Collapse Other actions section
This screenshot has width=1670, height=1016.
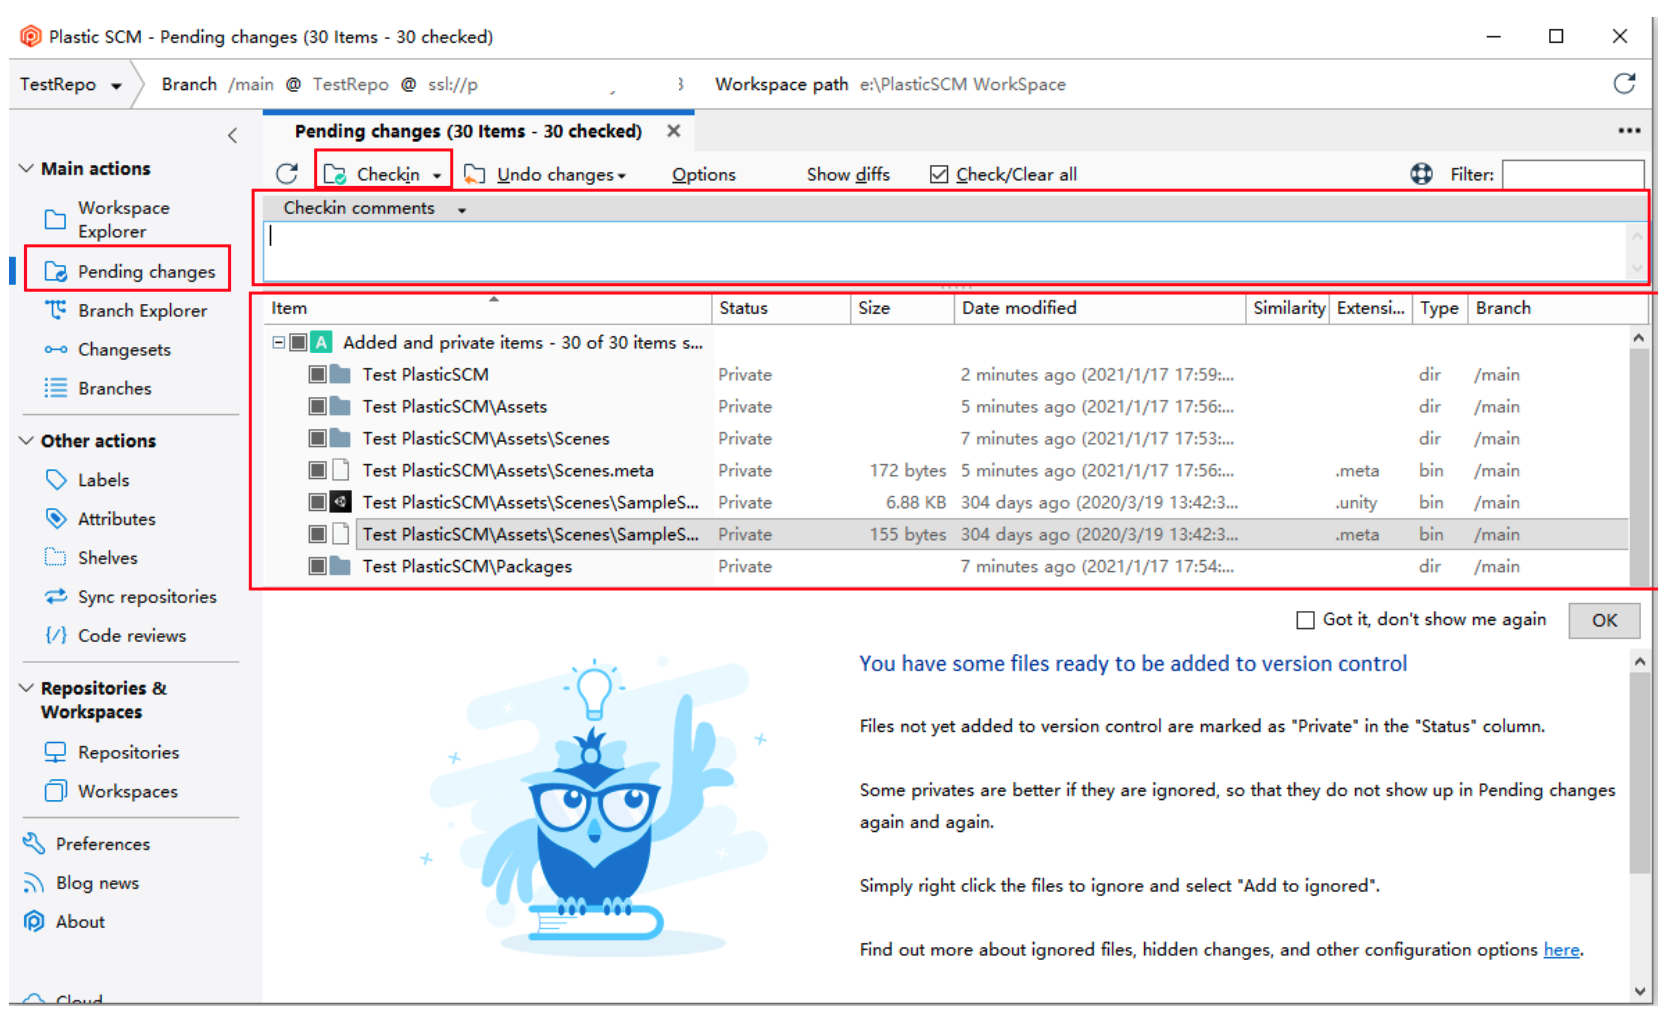click(x=27, y=440)
